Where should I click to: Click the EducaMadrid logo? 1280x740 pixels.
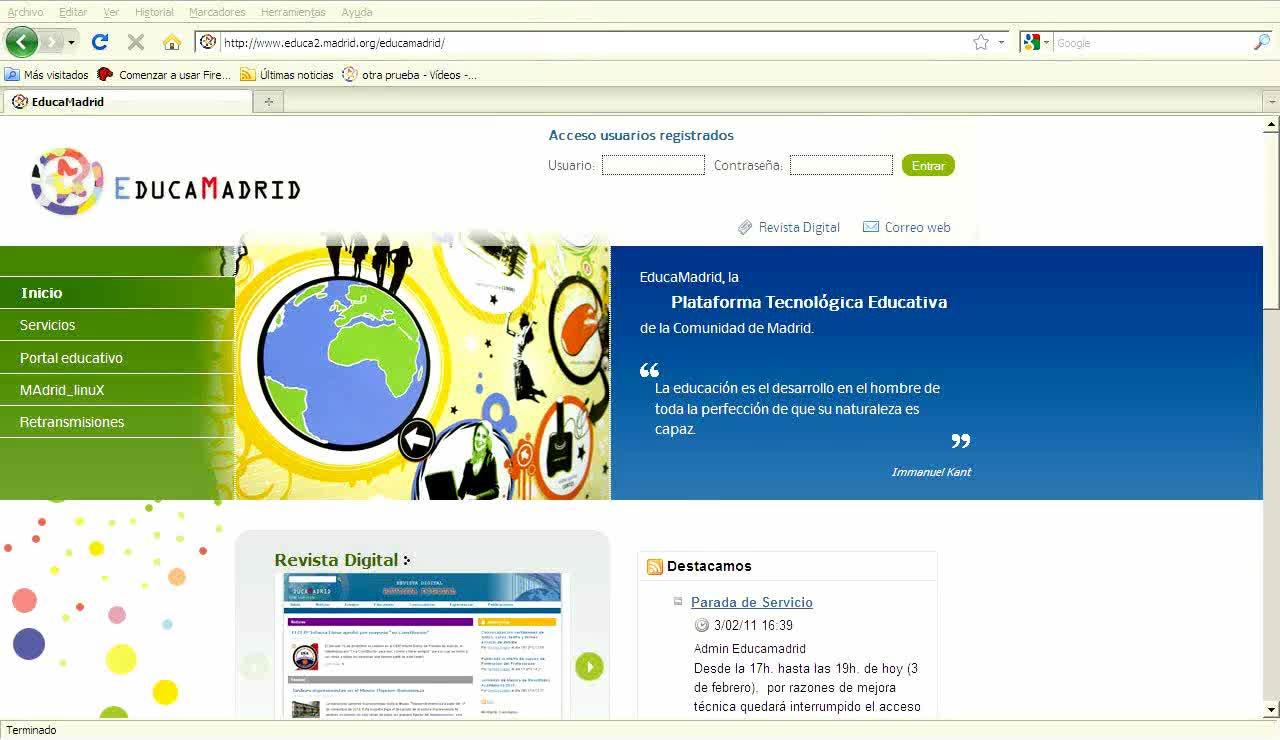coord(166,182)
